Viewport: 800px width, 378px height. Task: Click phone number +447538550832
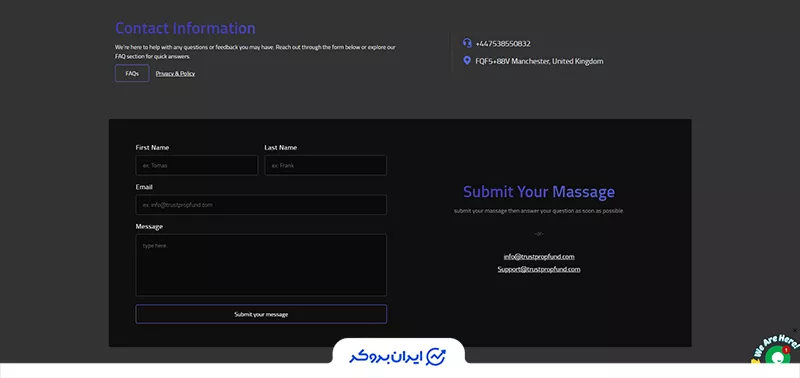503,44
